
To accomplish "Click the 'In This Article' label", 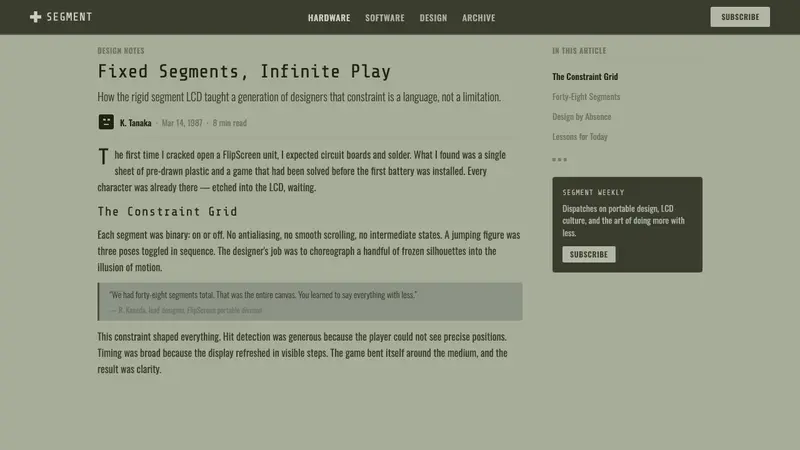I will point(579,51).
